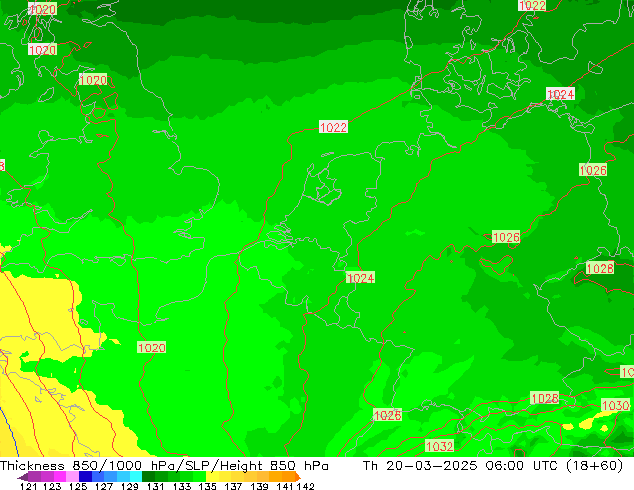Click legend value 131
The image size is (634, 490).
click(155, 486)
